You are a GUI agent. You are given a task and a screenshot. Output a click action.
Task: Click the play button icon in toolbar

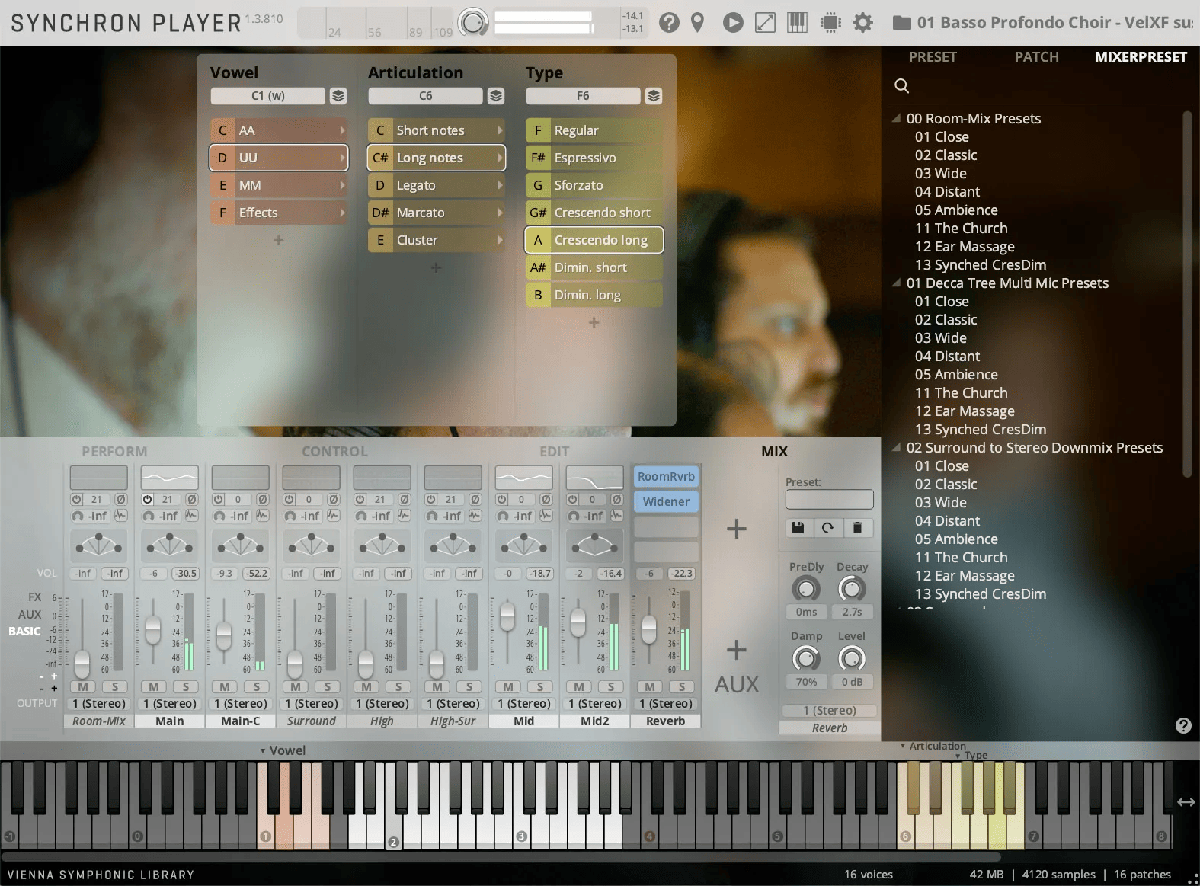733,22
